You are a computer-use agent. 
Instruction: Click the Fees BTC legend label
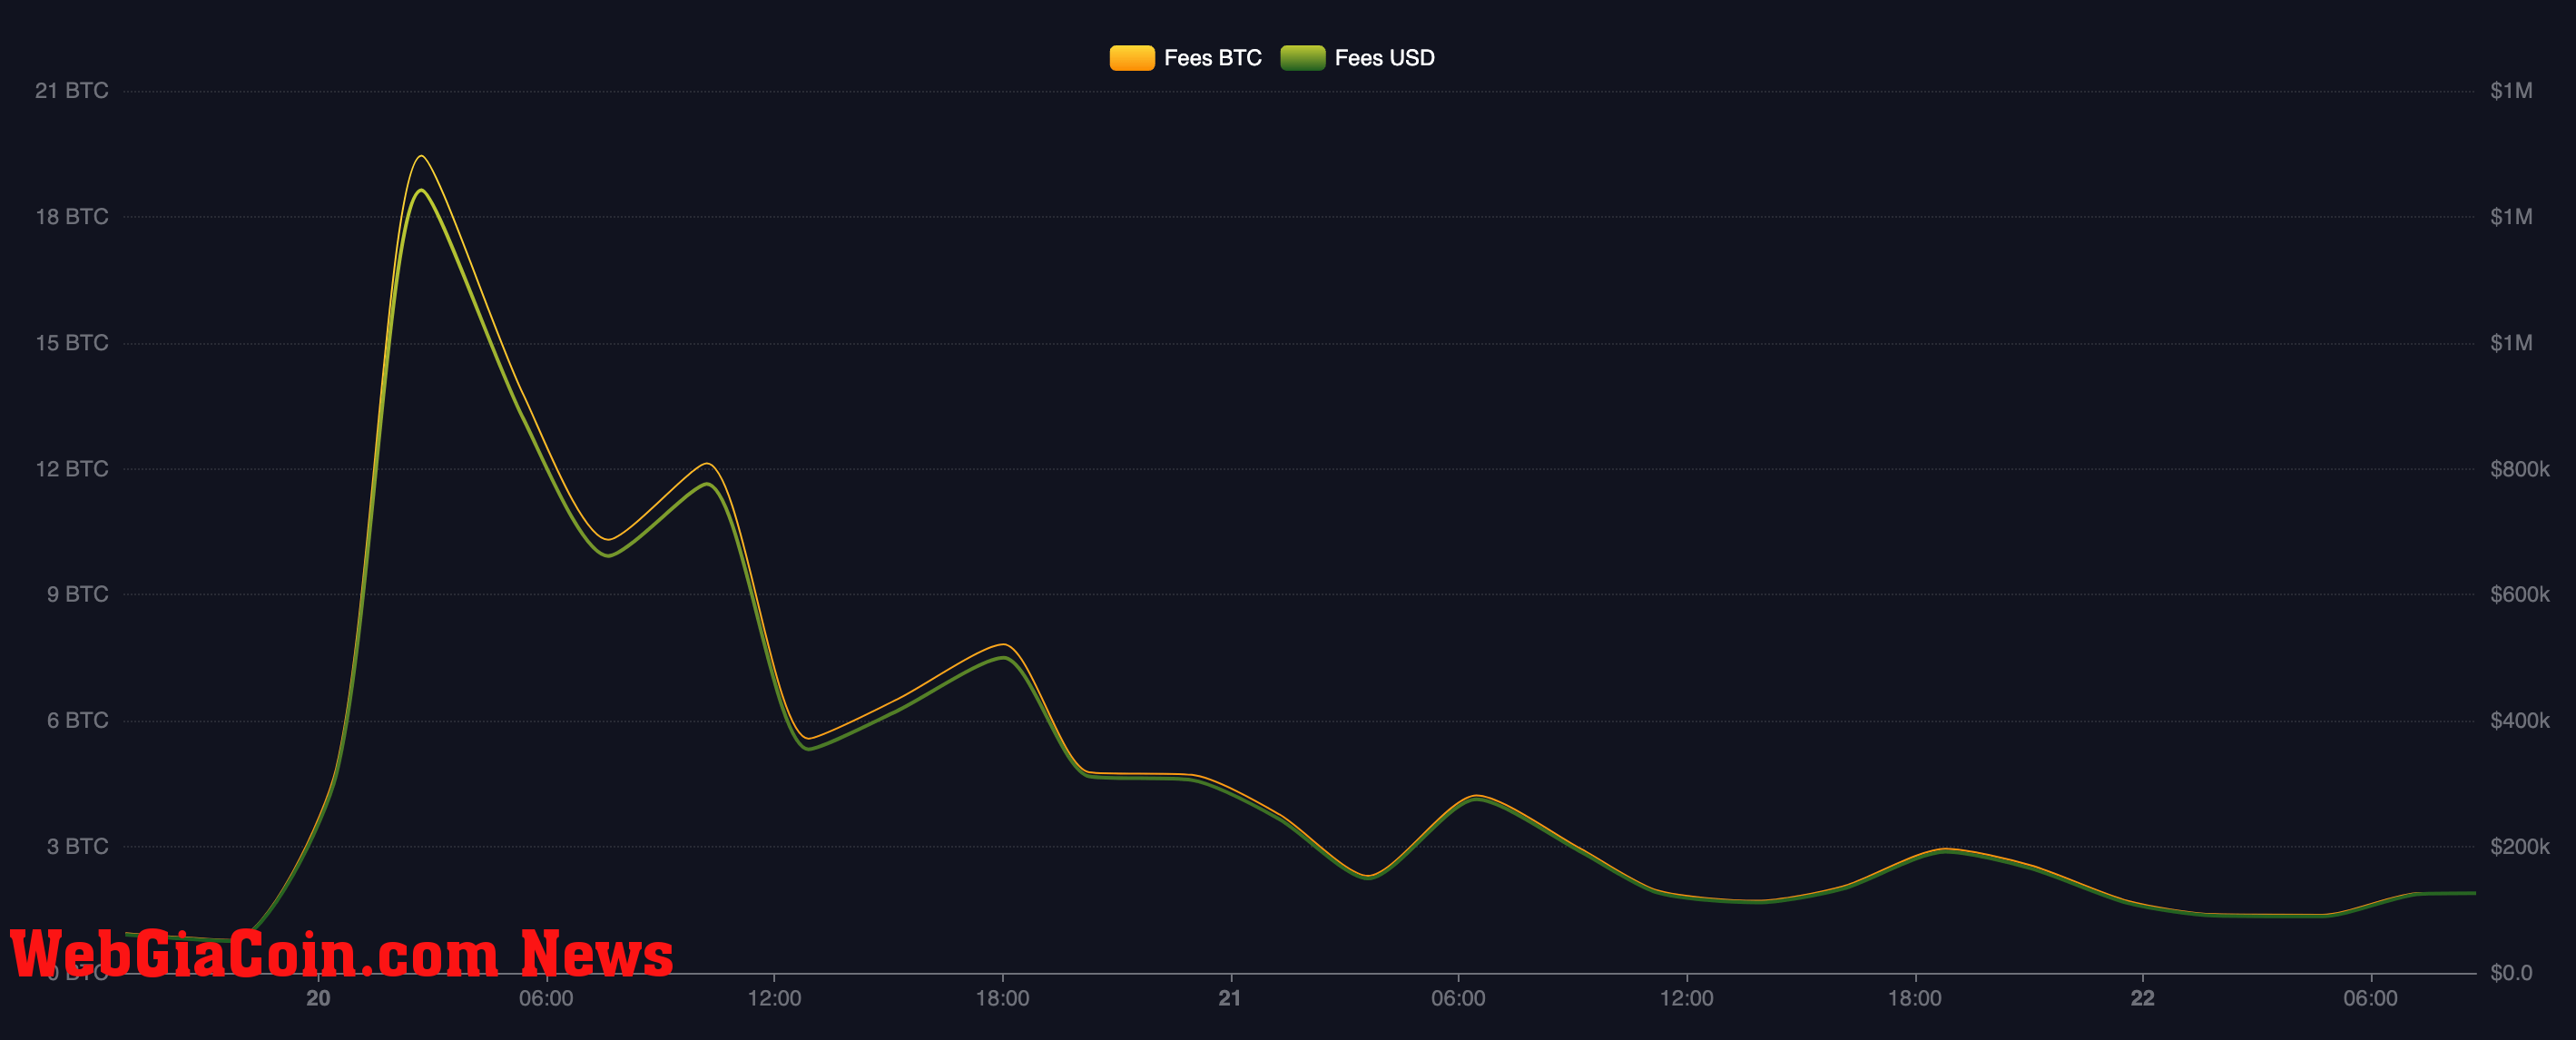tap(1213, 58)
